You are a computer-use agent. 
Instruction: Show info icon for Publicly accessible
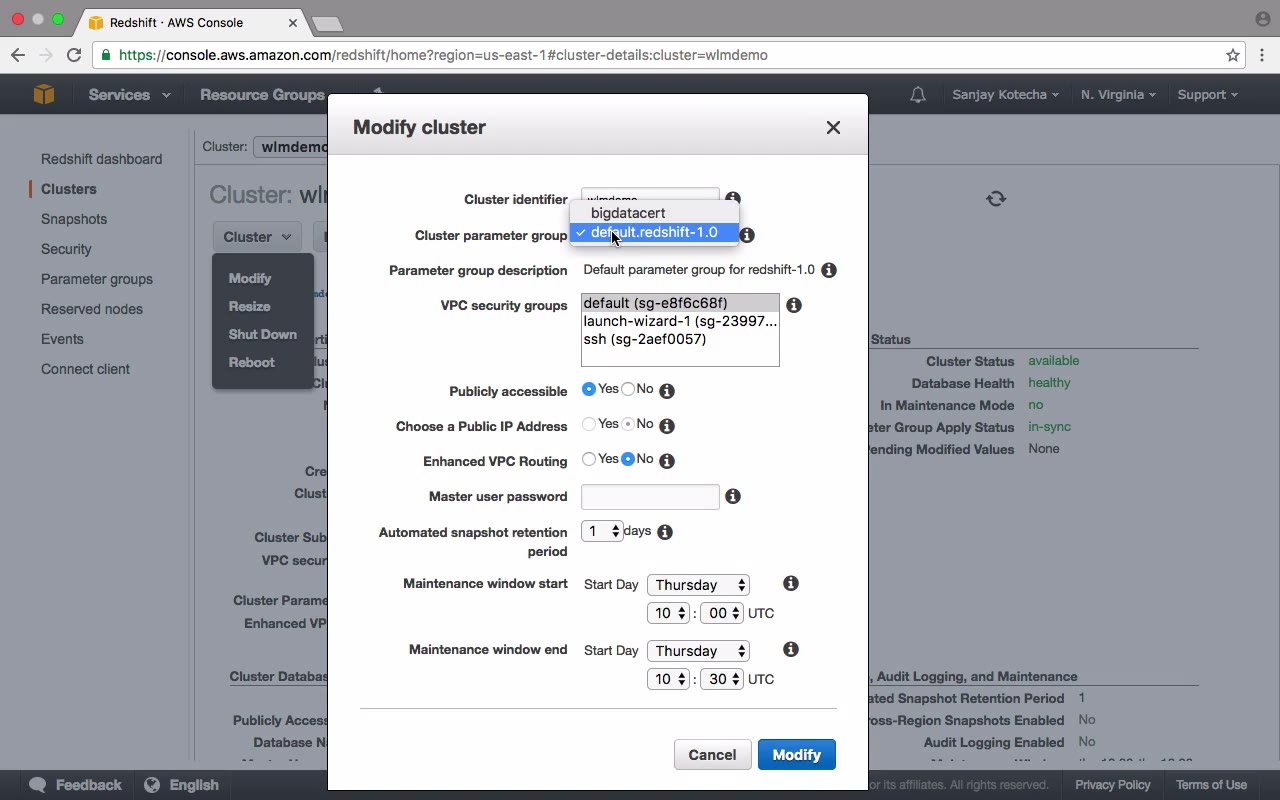(667, 391)
